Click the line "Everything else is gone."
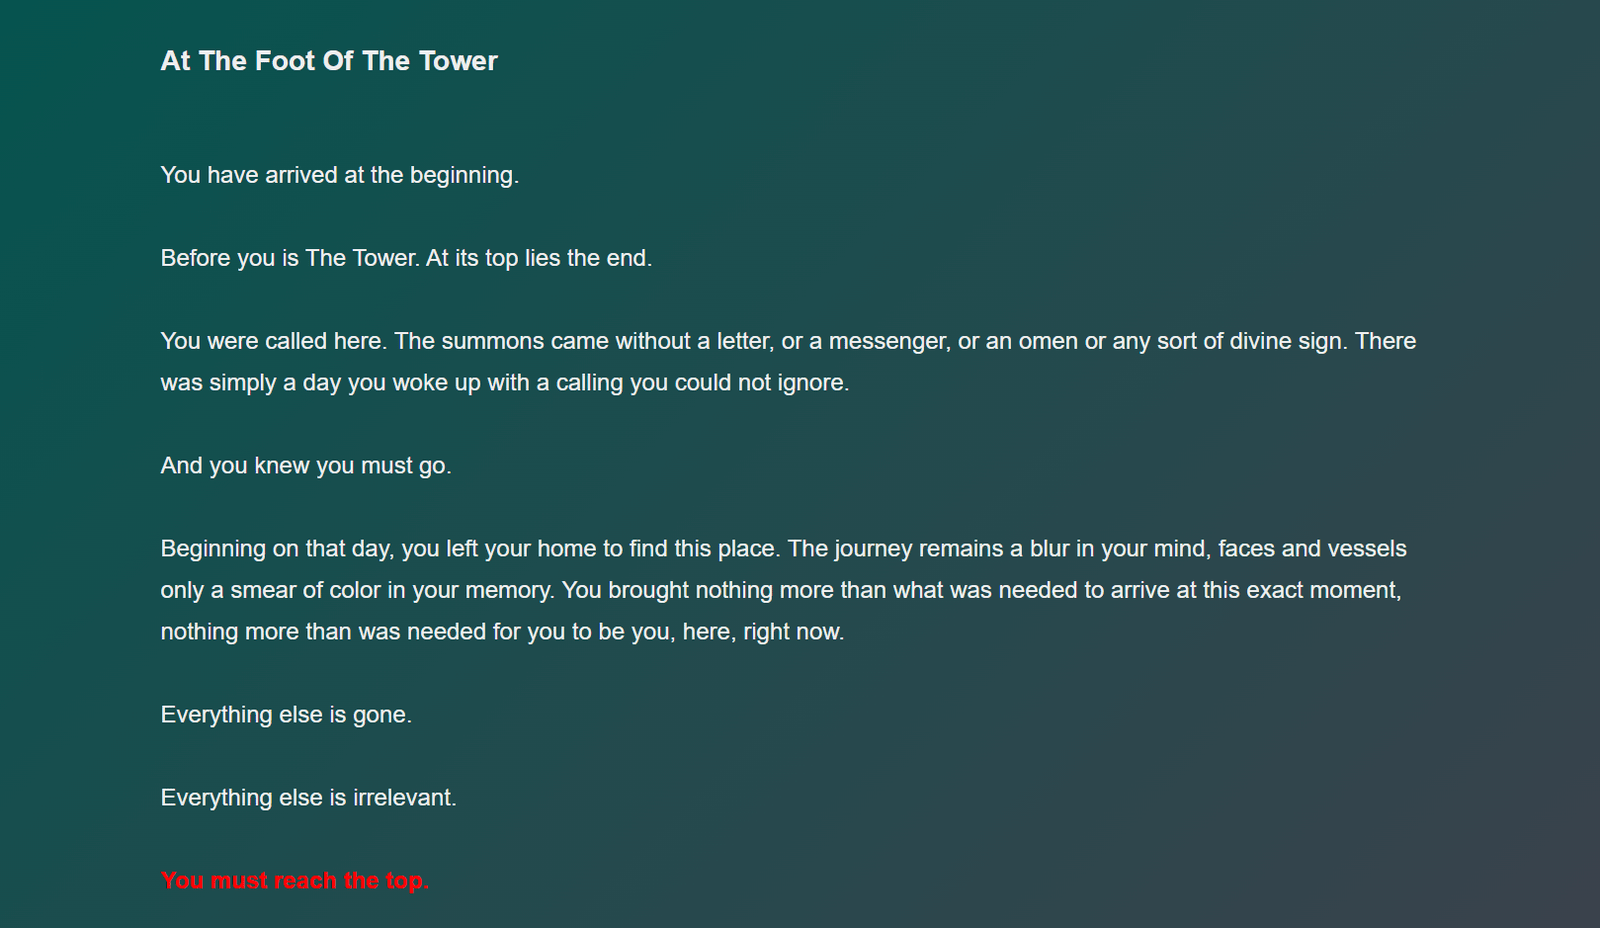 pos(286,715)
